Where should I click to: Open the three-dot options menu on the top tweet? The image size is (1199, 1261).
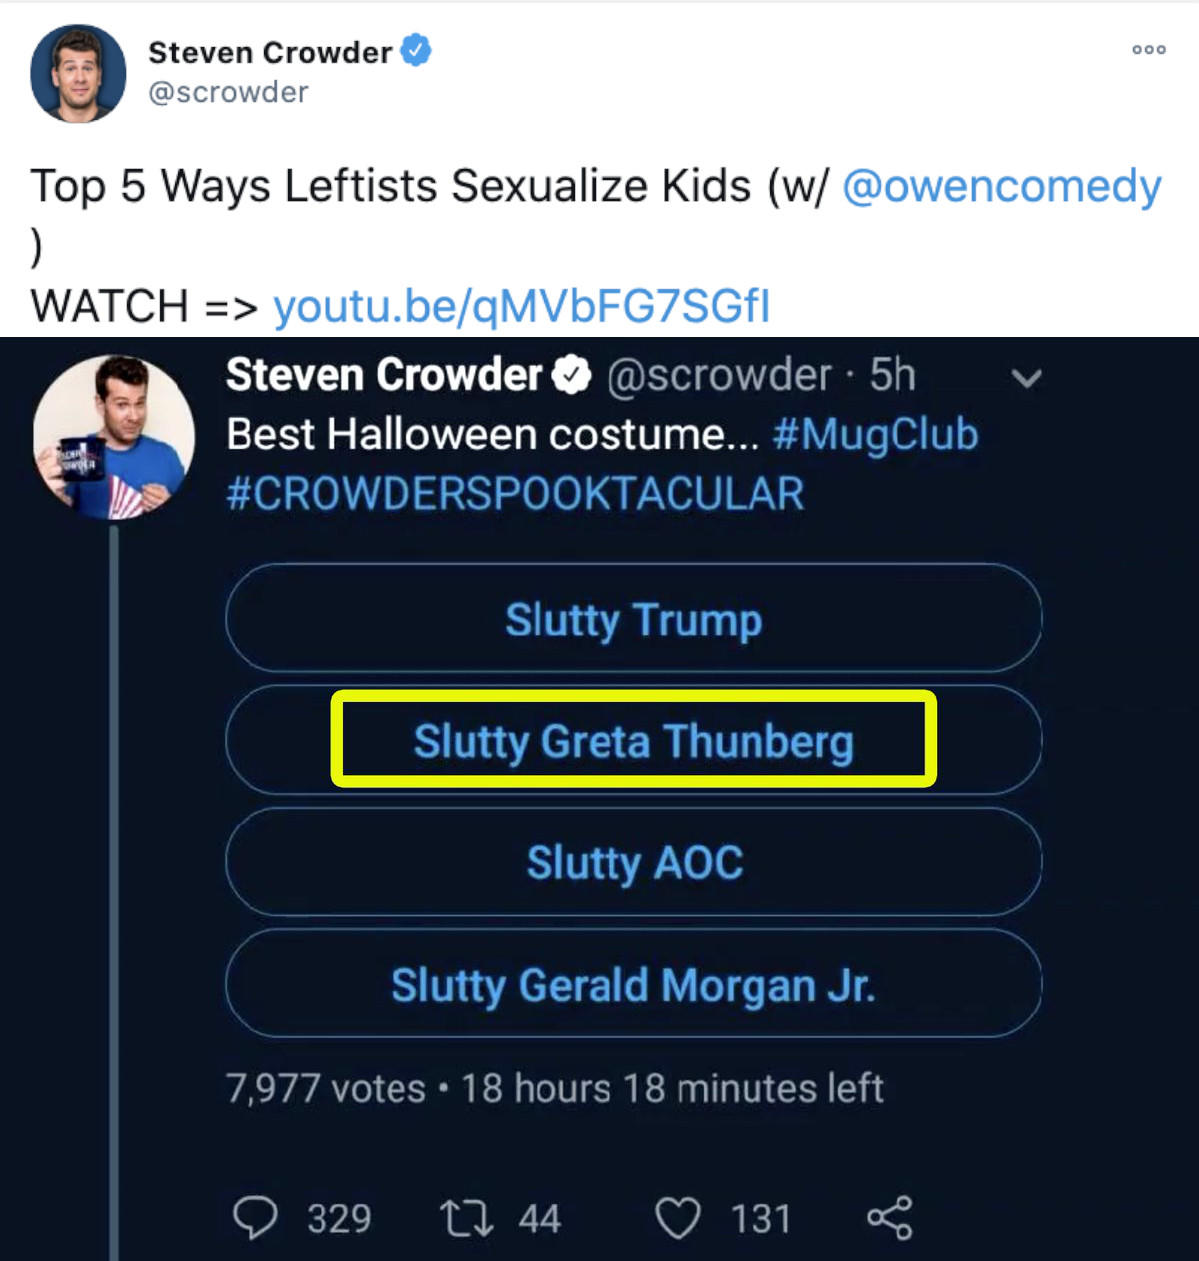click(x=1147, y=48)
